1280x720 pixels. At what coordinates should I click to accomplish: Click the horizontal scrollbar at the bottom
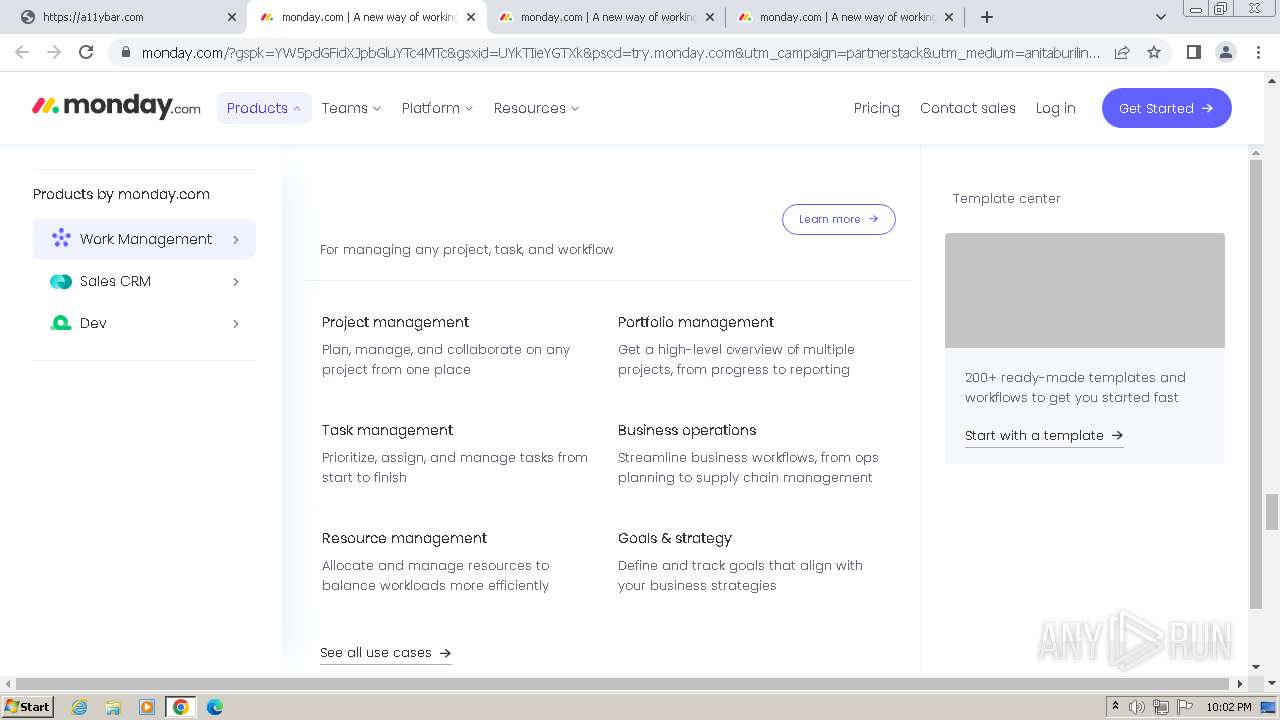[624, 684]
